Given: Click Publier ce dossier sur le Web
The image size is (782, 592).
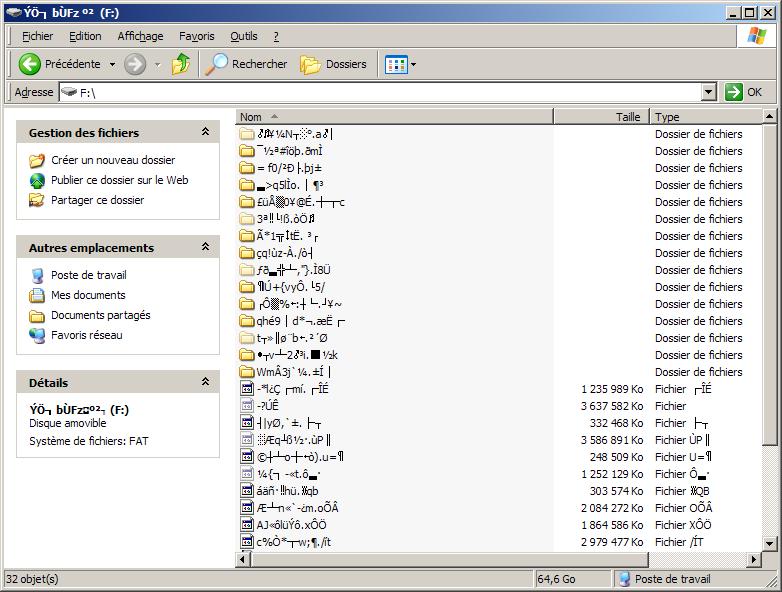Looking at the screenshot, I should [x=120, y=180].
